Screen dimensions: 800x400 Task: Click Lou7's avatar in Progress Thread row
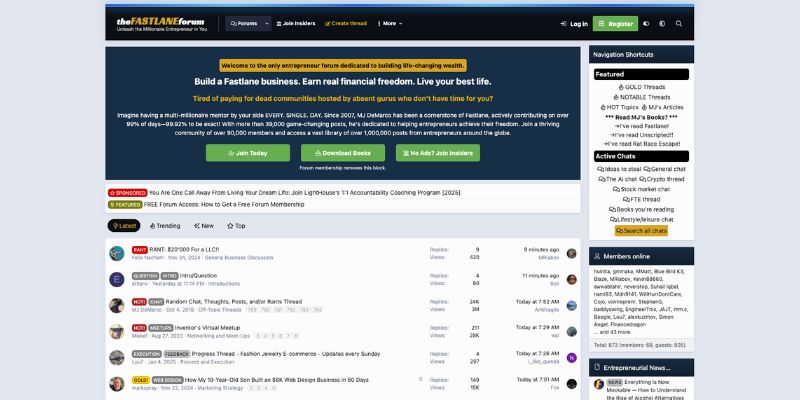click(x=117, y=358)
